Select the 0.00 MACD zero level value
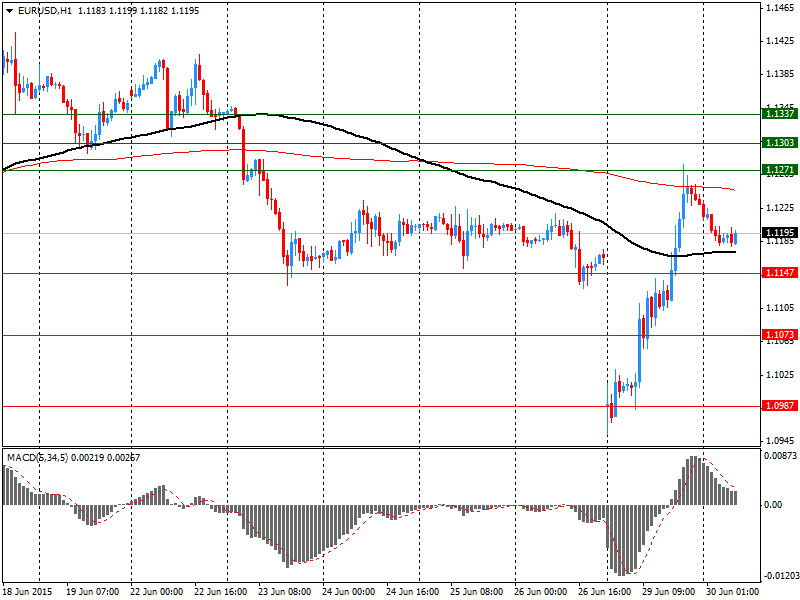 click(x=773, y=505)
